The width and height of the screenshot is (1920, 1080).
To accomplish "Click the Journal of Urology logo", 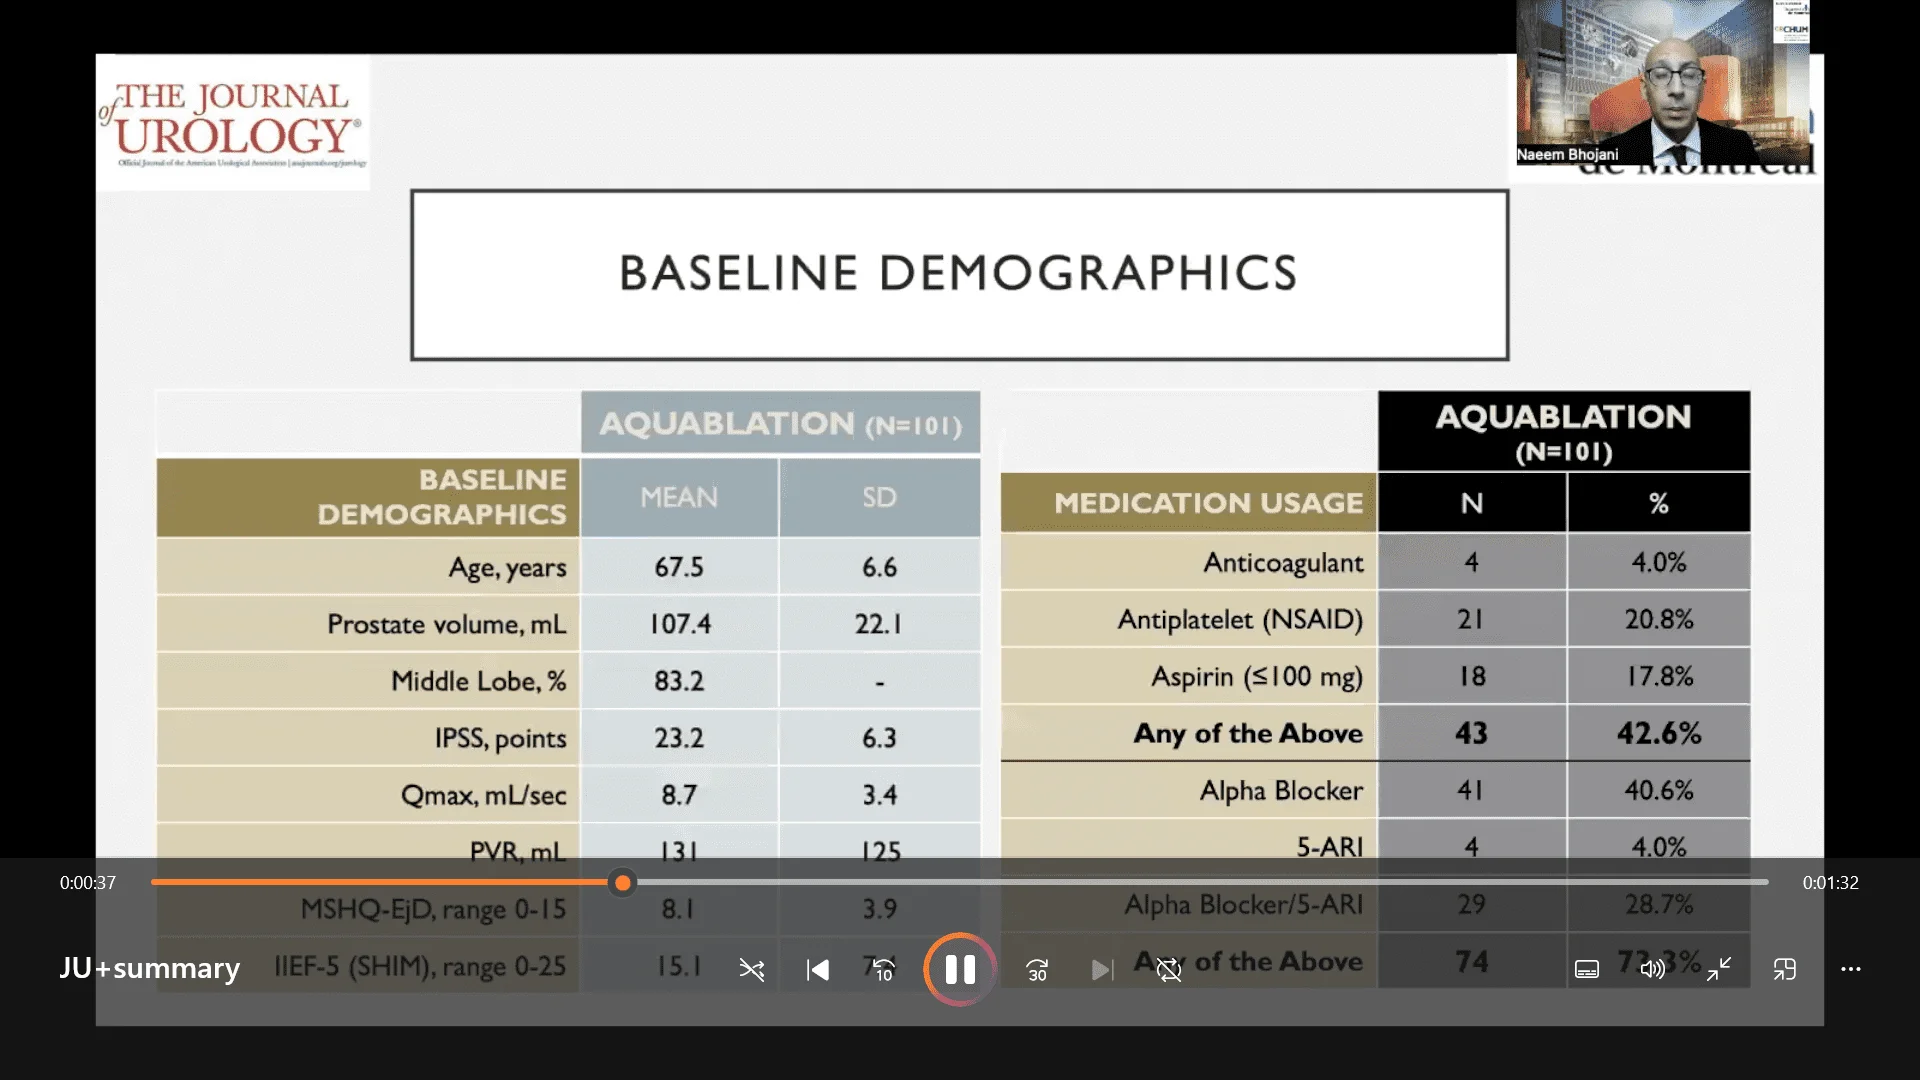I will [x=233, y=123].
